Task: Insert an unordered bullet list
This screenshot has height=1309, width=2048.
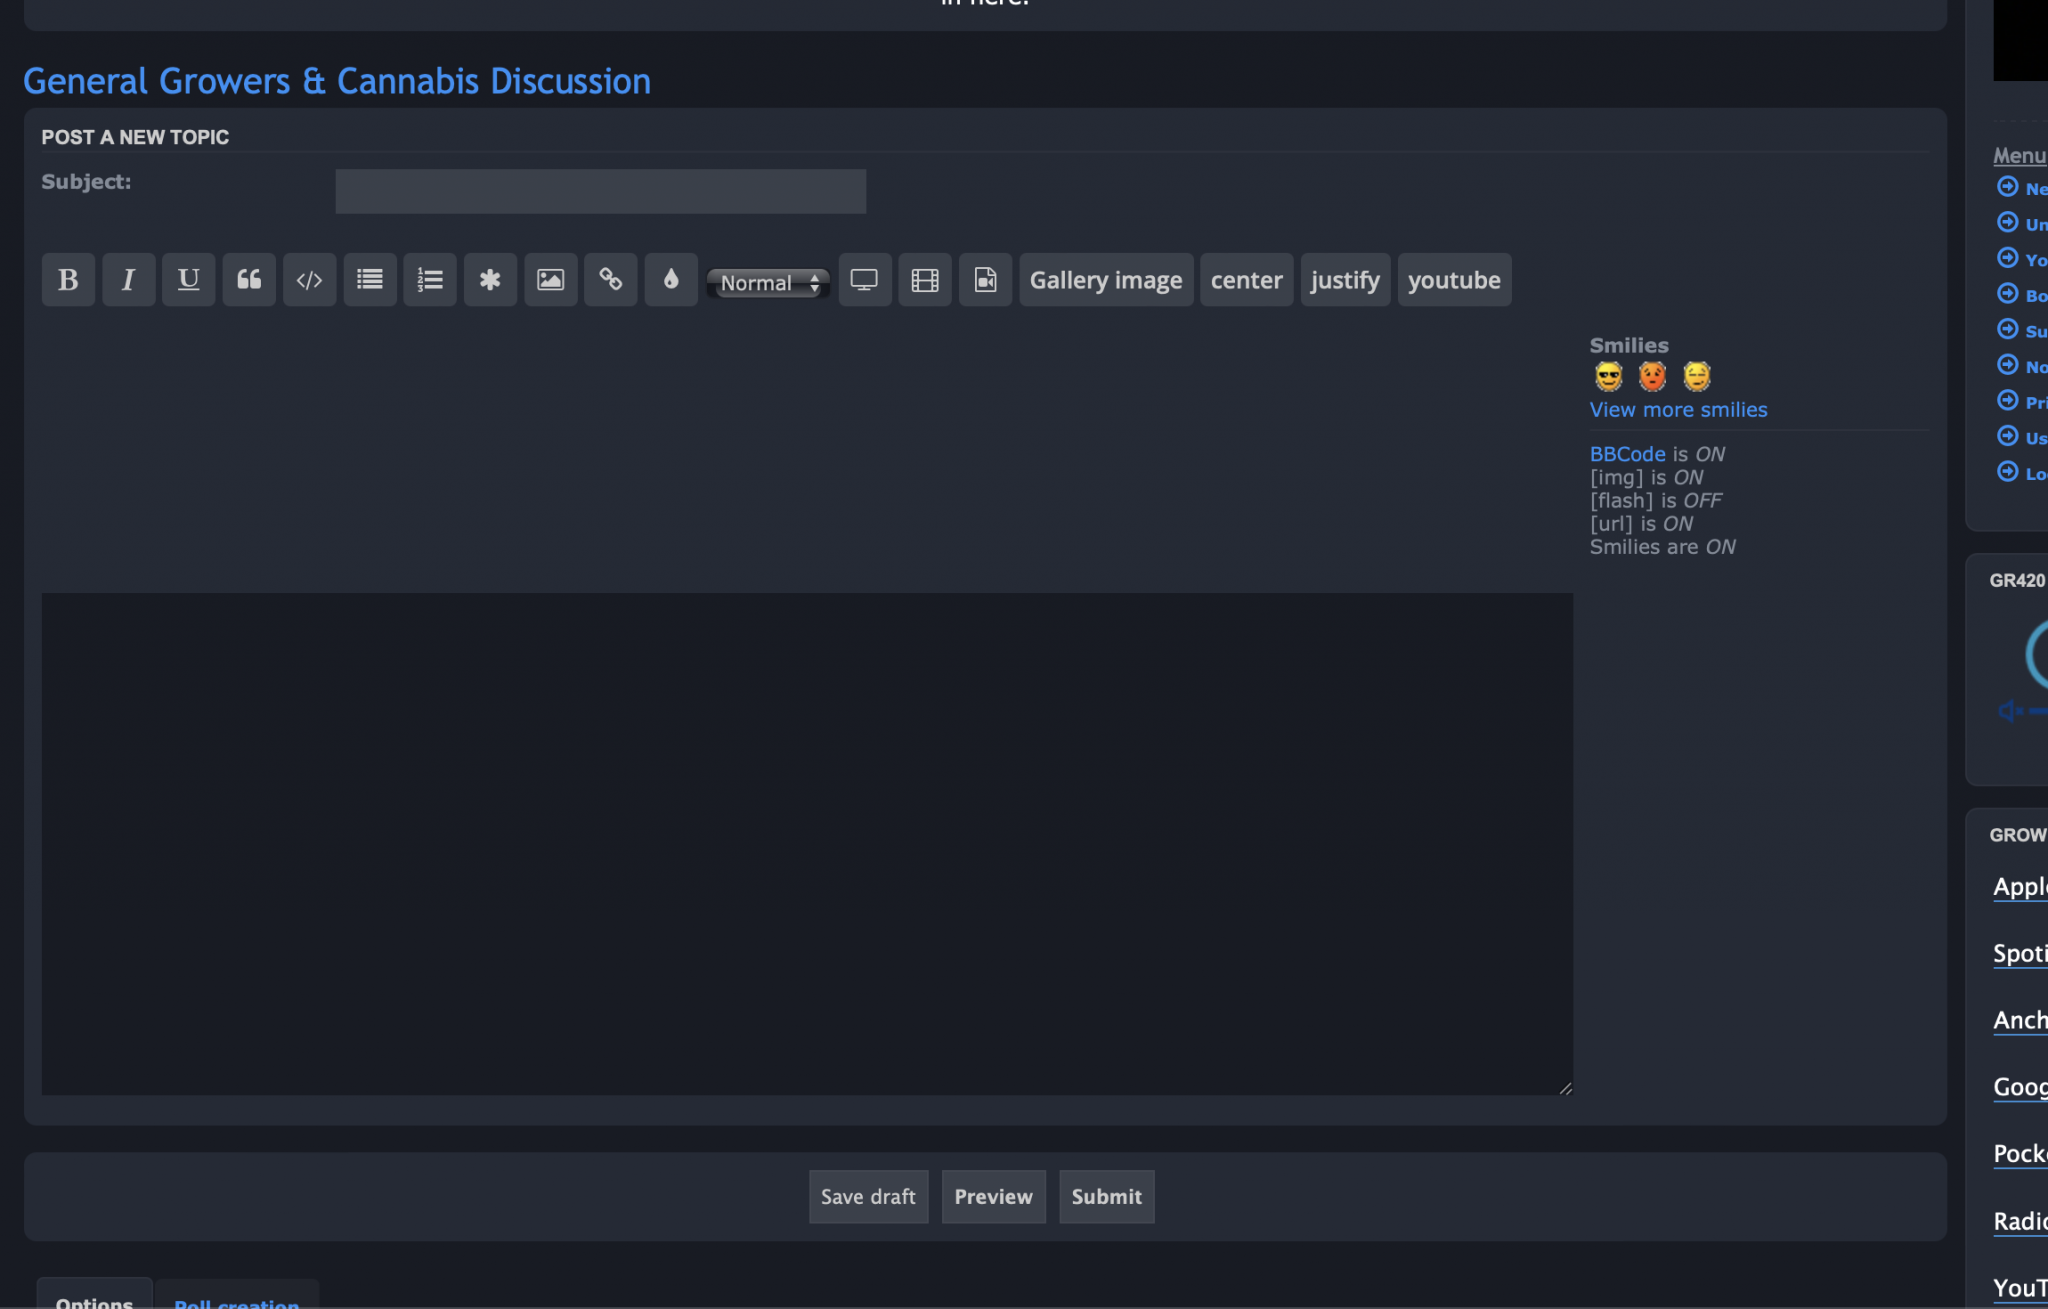Action: 370,280
